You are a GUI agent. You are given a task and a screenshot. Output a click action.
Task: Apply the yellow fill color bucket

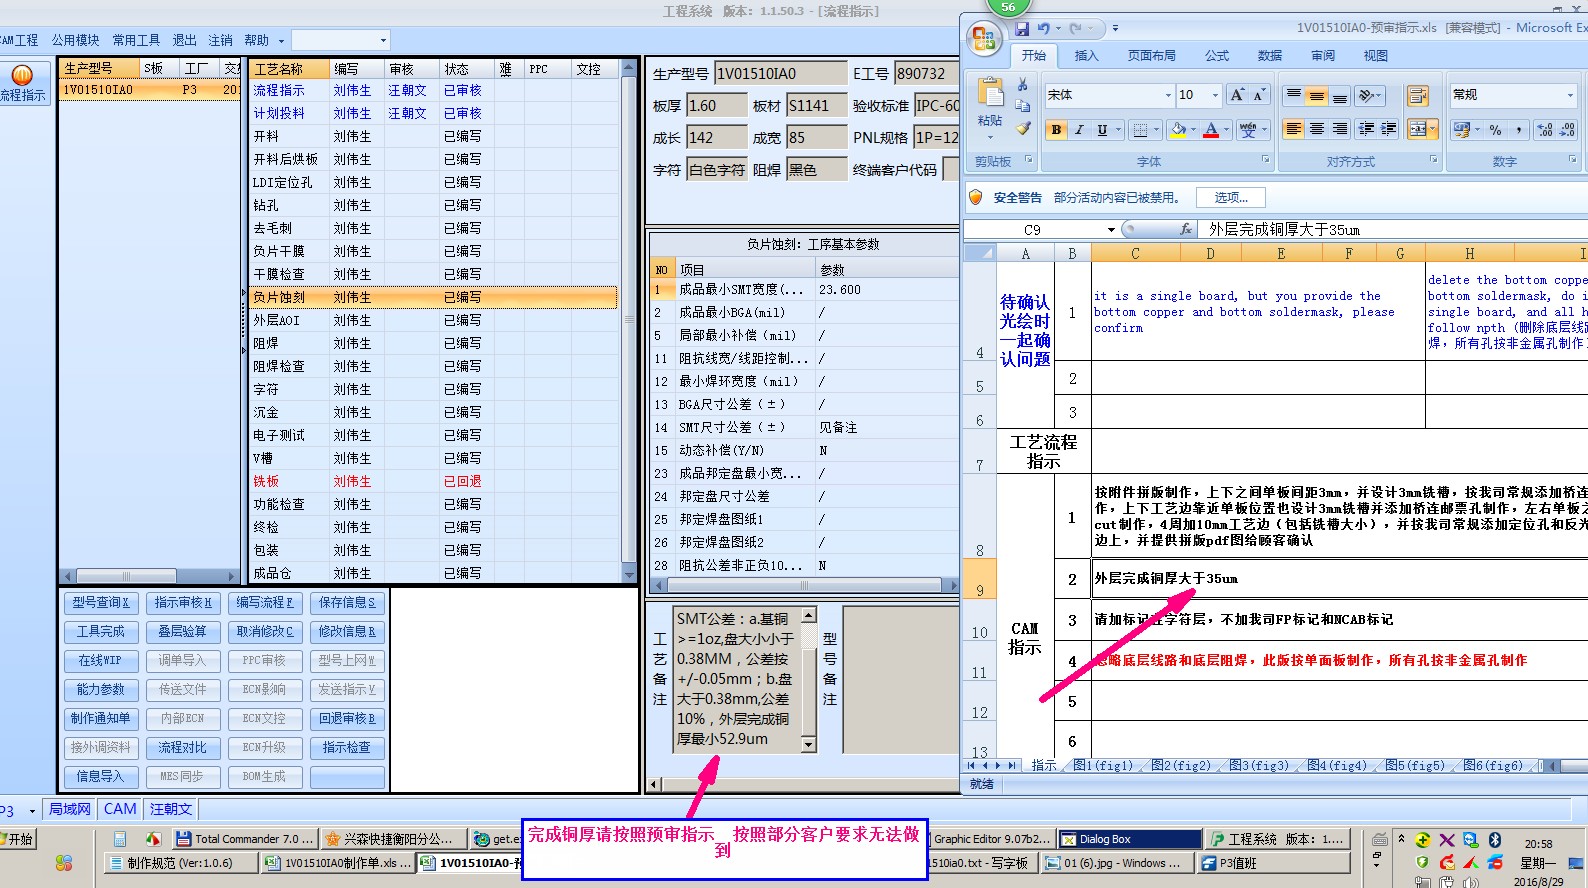(1179, 129)
